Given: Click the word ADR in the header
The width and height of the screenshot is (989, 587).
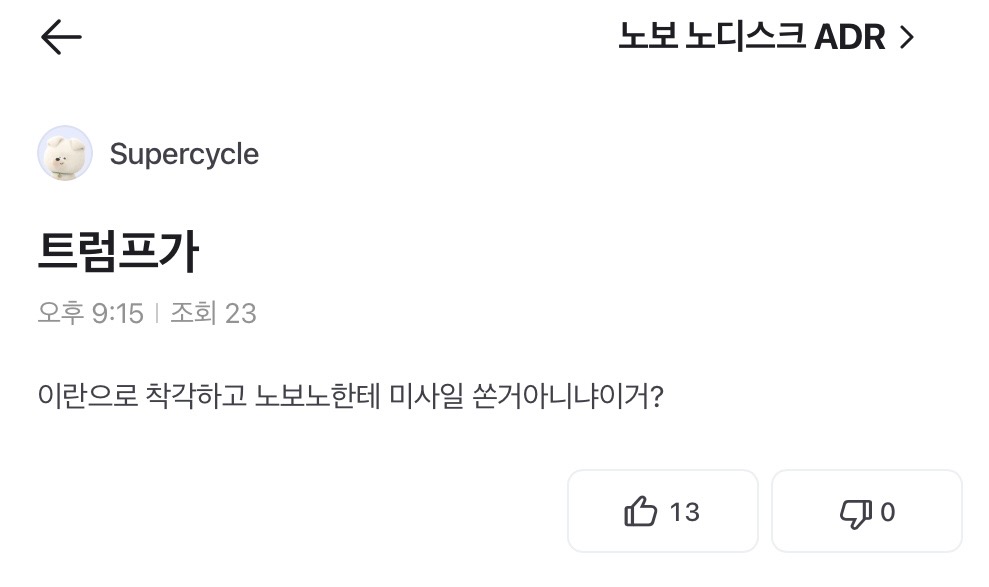Looking at the screenshot, I should 850,38.
